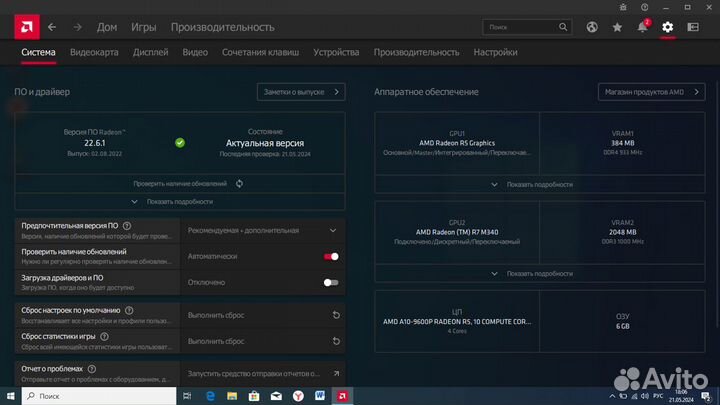Launch the problem report sending tool
The image size is (720, 405).
click(262, 373)
